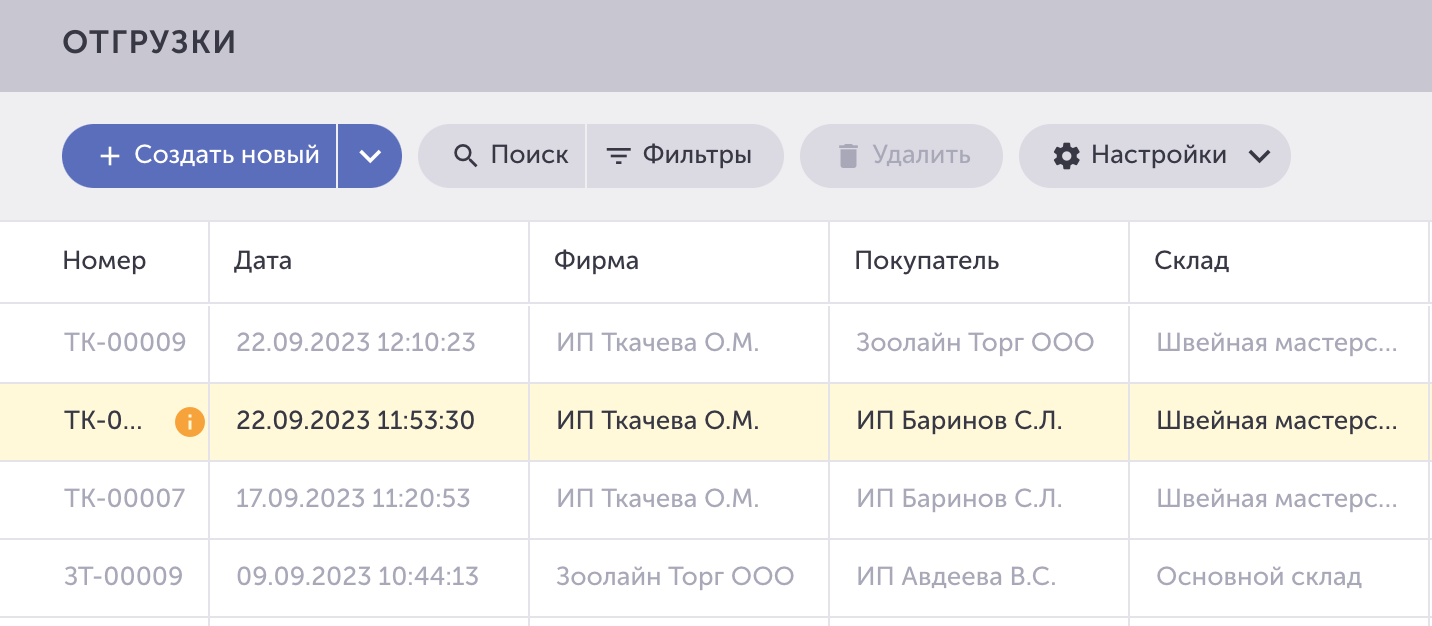Image resolution: width=1432 pixels, height=626 pixels.
Task: Click the trash bin icon on Удалить
Action: click(x=848, y=156)
